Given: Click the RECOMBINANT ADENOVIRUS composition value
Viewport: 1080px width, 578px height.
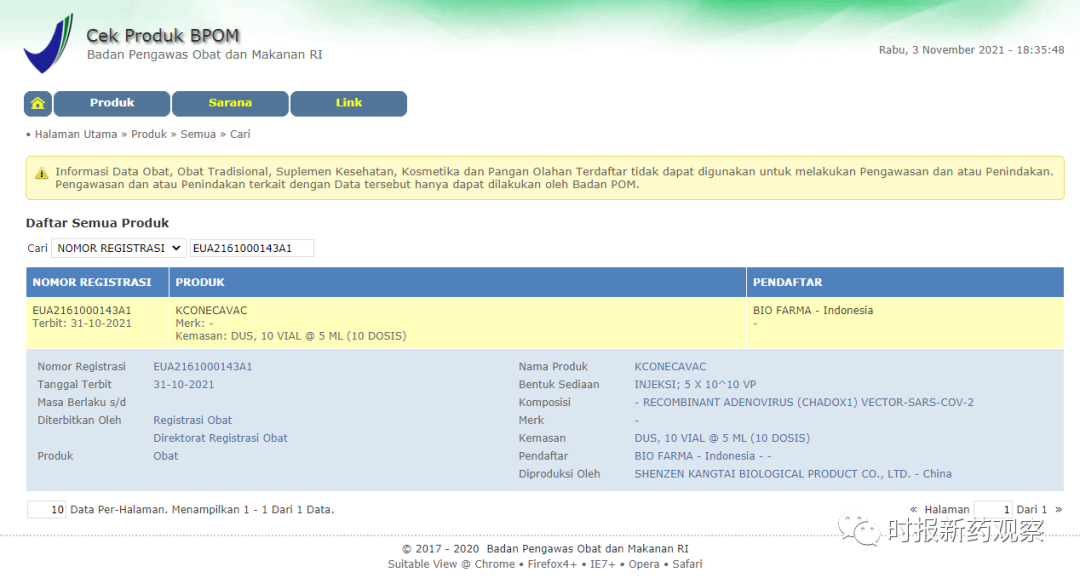Looking at the screenshot, I should click(x=804, y=402).
